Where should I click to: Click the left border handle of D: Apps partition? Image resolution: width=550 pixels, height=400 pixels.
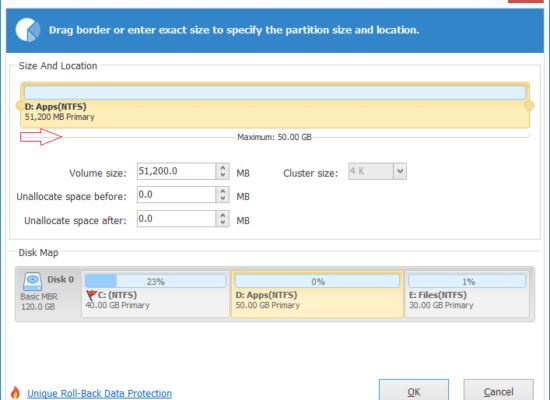(x=20, y=106)
